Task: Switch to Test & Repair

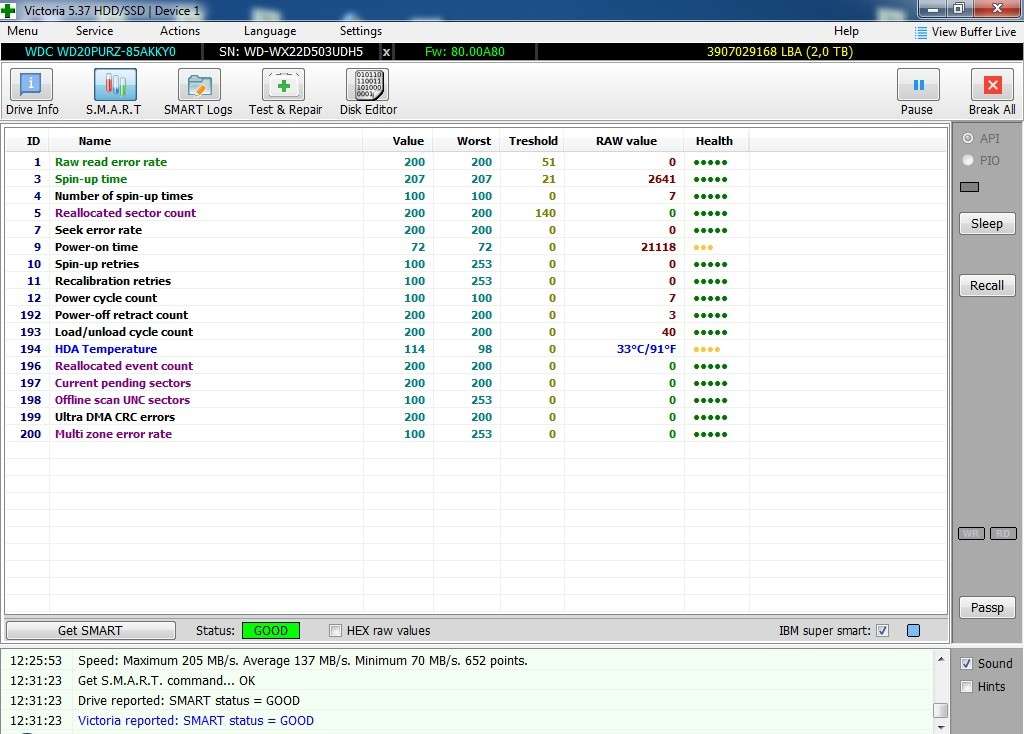Action: tap(285, 92)
